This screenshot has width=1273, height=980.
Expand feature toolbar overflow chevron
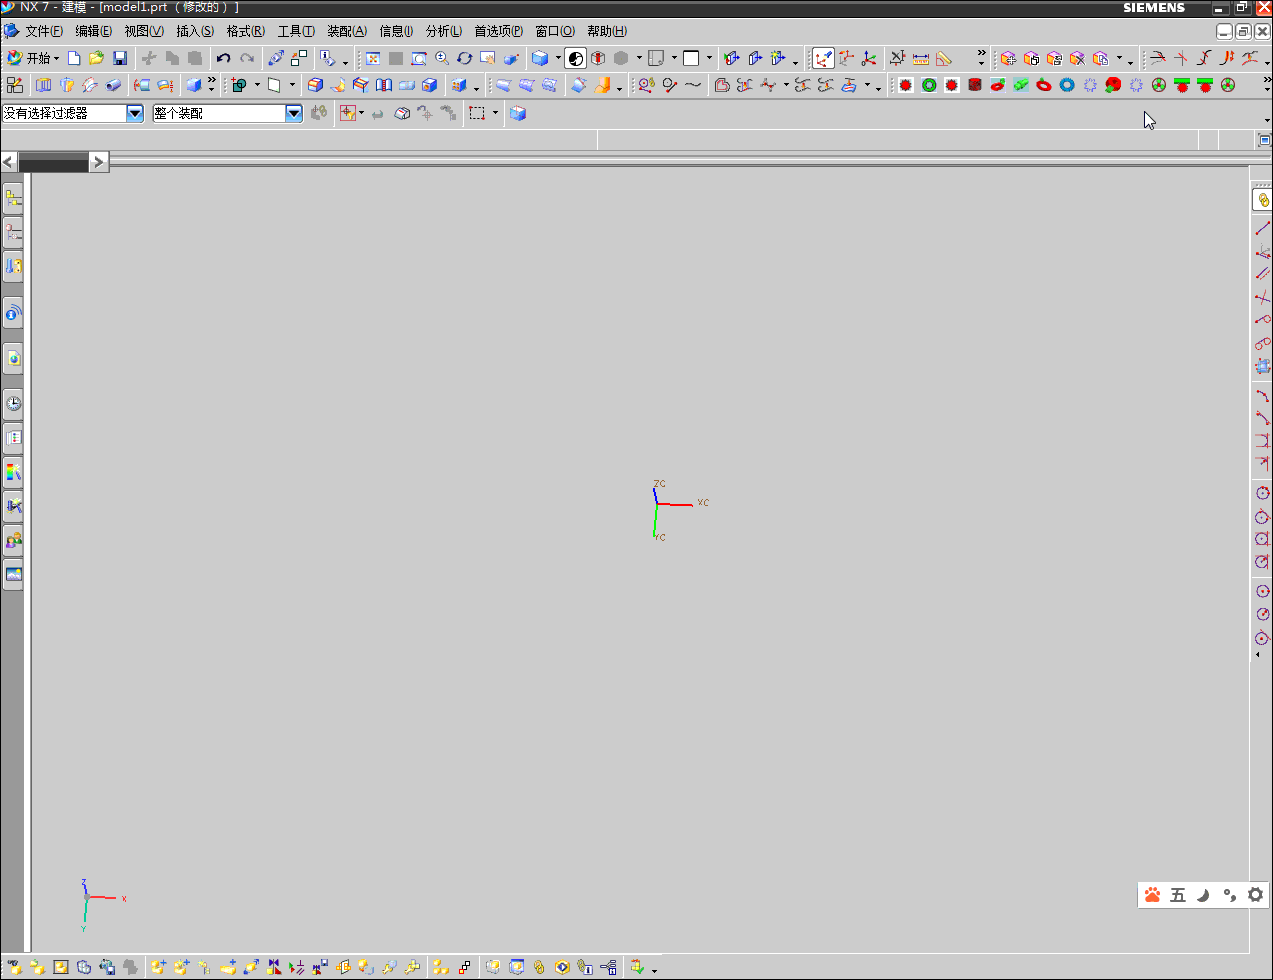click(x=211, y=81)
